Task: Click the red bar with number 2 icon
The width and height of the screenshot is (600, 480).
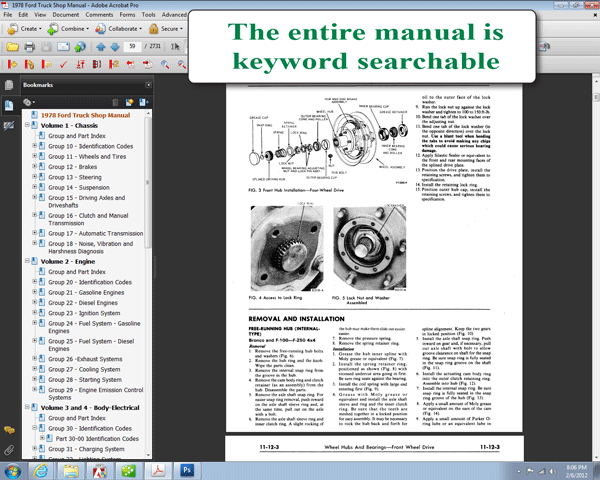Action: [114, 64]
